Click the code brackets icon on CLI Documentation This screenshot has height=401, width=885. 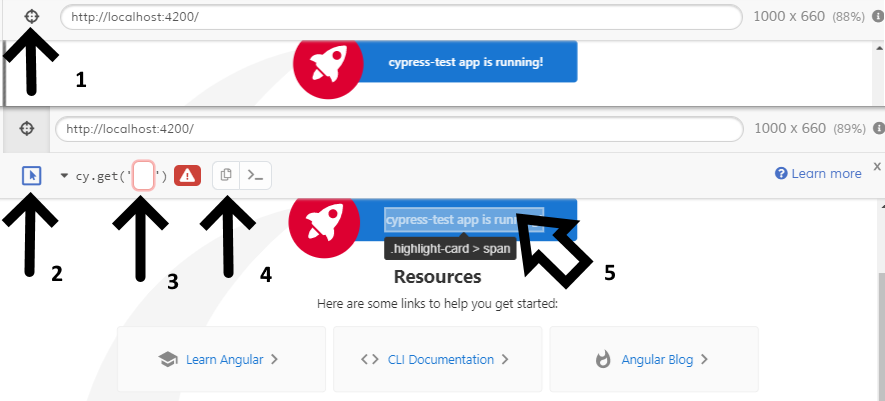pyautogui.click(x=370, y=359)
